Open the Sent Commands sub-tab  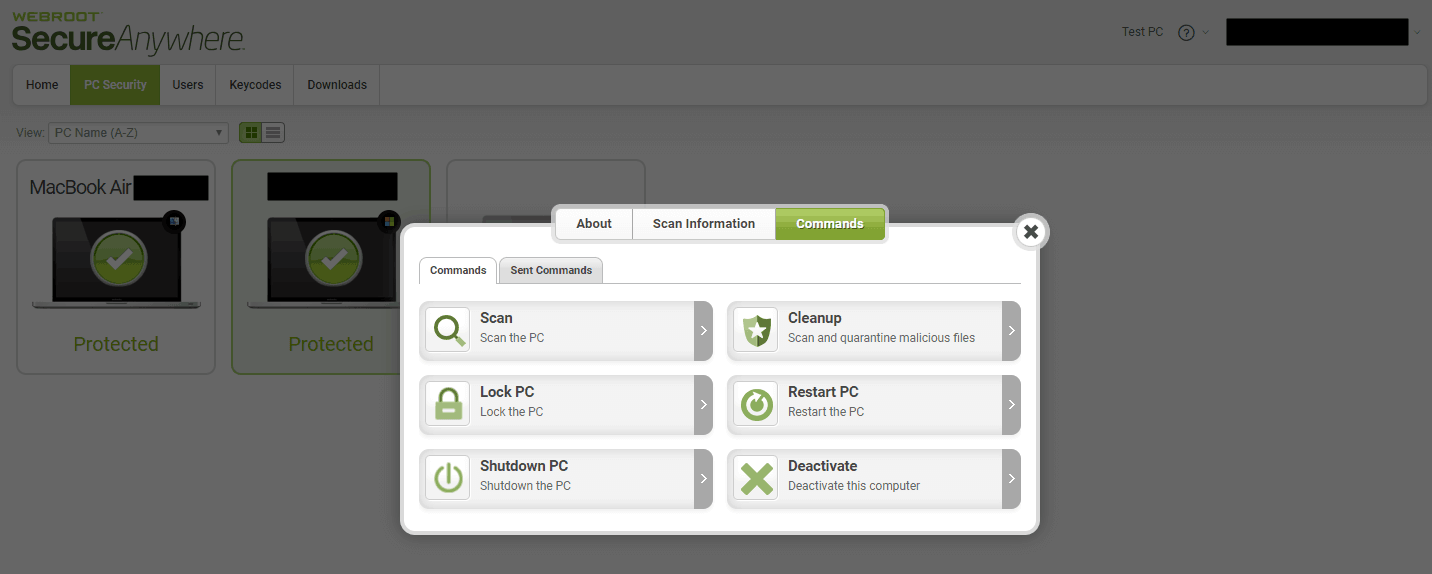coord(551,270)
